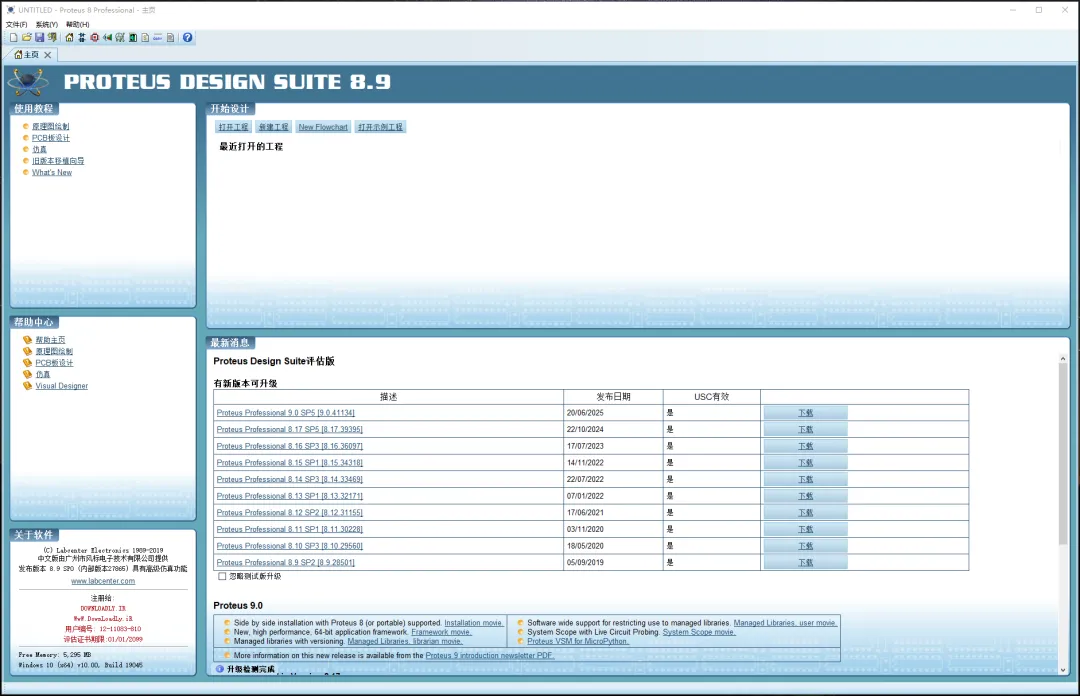
Task: Visit the www.labcenter.com link
Action: pos(103,581)
